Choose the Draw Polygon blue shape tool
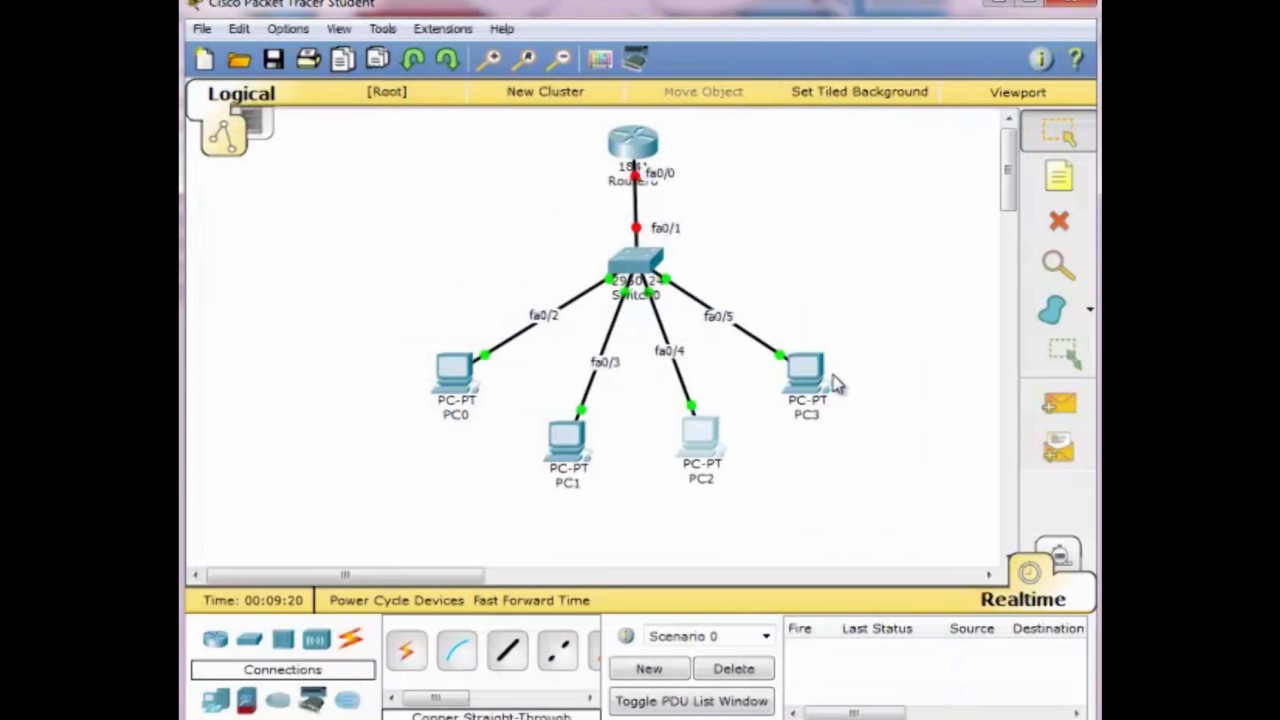This screenshot has height=720, width=1280. (1053, 311)
